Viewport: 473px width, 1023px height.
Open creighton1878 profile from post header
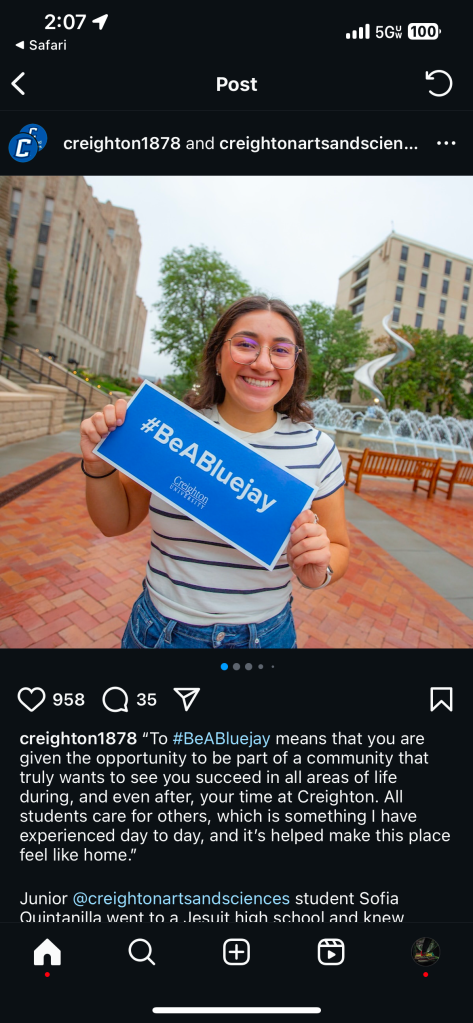point(121,144)
